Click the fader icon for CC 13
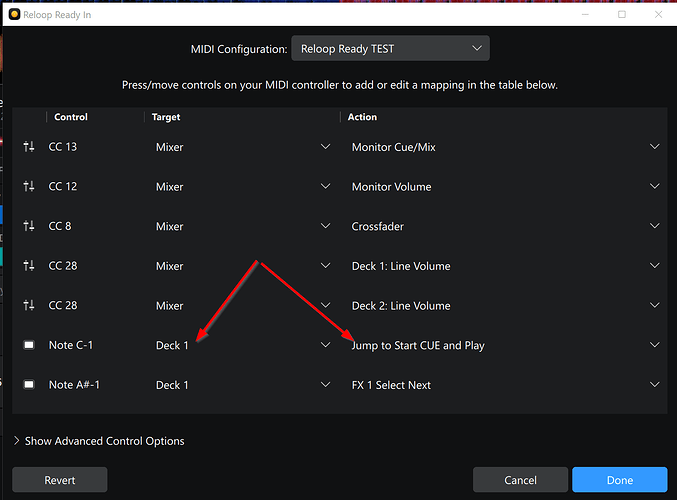The width and height of the screenshot is (677, 500). (29, 147)
